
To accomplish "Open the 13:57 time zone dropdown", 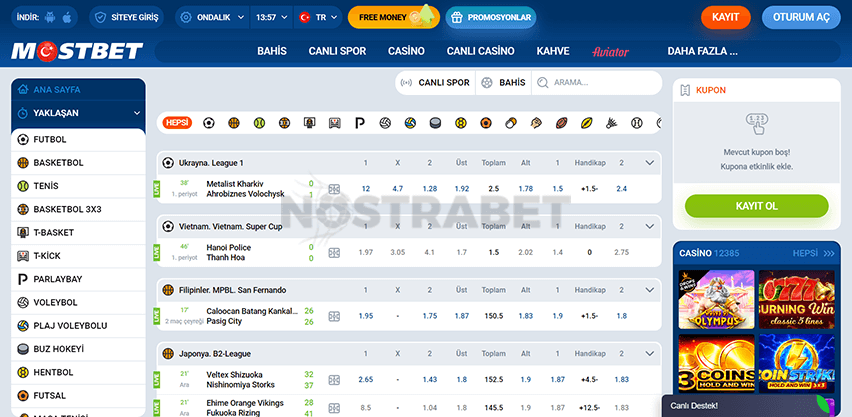I will point(272,17).
